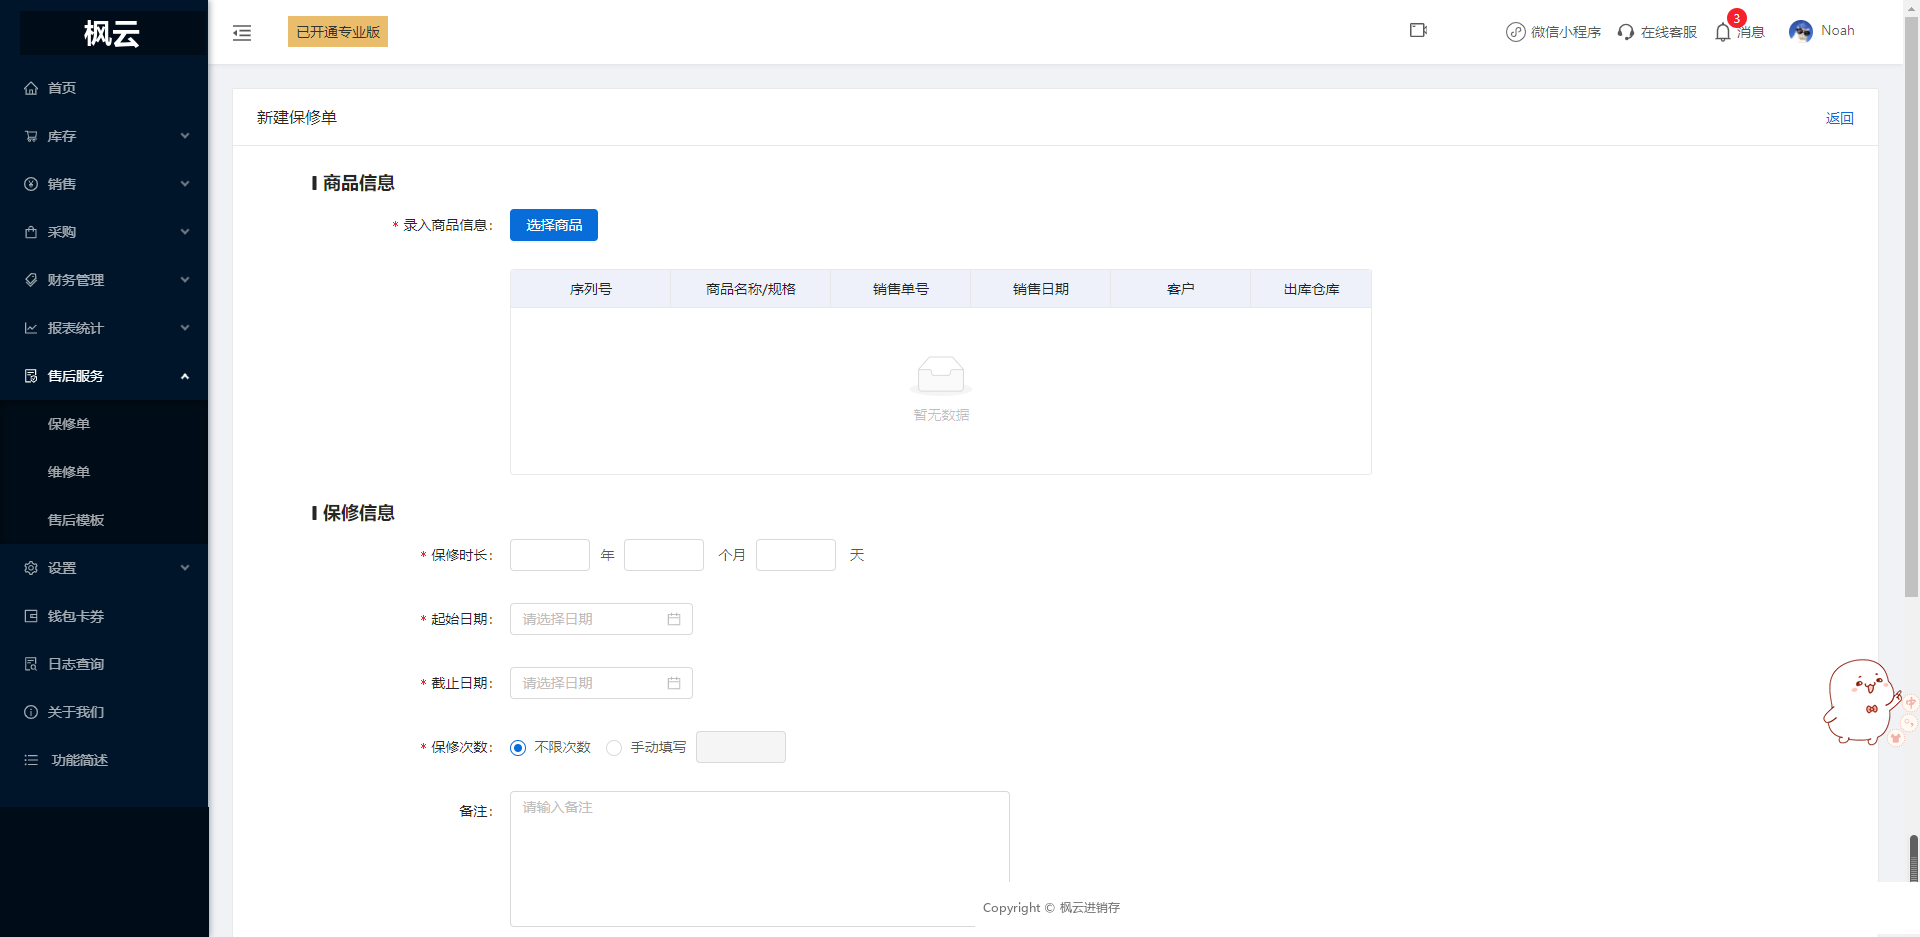The image size is (1920, 937).
Task: Click the 选择商品 button
Action: [x=554, y=225]
